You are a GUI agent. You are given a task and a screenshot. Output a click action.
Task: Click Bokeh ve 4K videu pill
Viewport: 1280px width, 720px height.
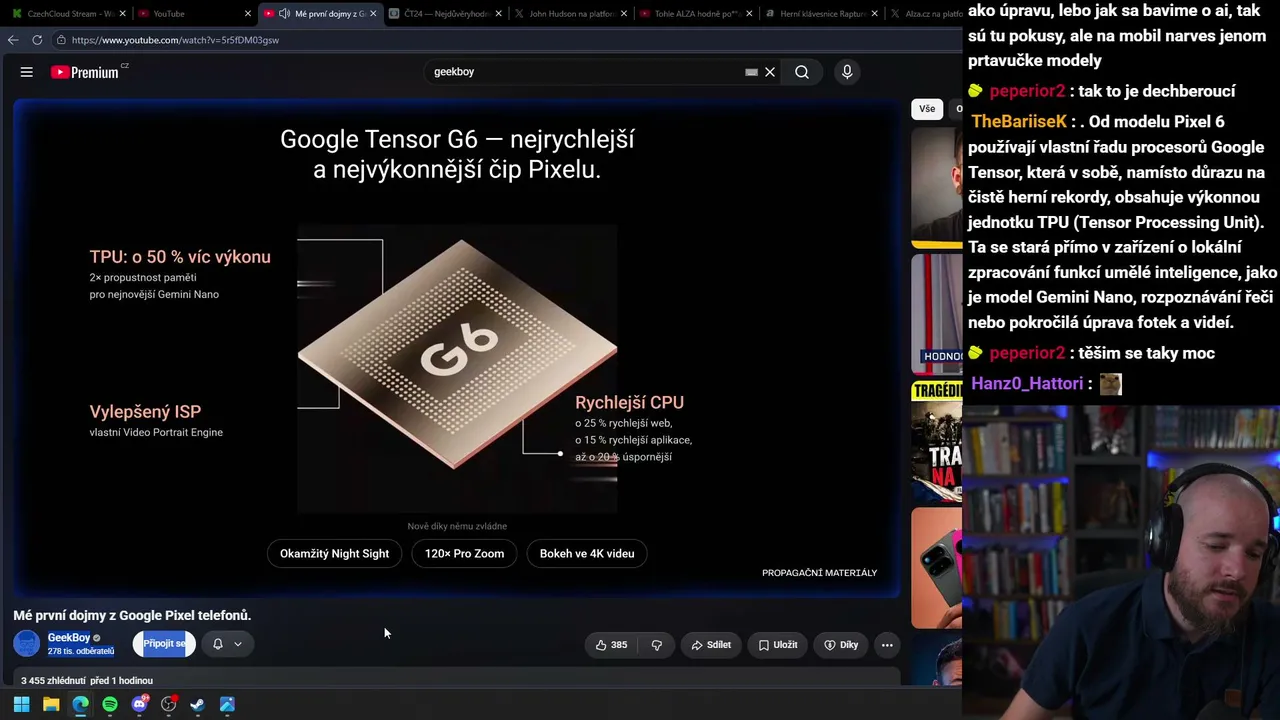click(x=587, y=554)
